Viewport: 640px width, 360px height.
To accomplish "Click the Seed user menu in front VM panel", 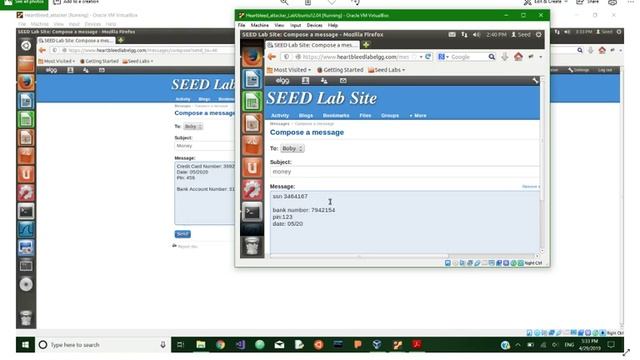I will pyautogui.click(x=521, y=35).
